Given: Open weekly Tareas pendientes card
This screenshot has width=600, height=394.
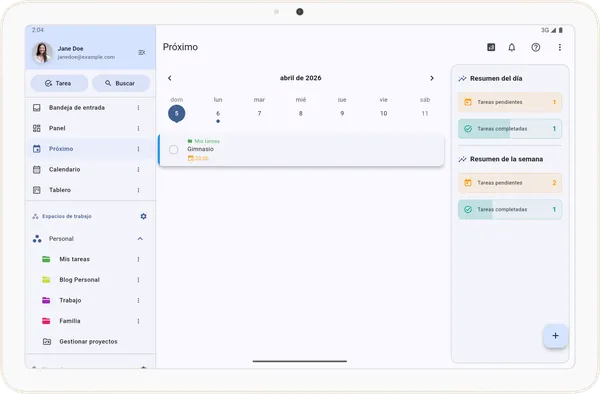Looking at the screenshot, I should pos(510,183).
